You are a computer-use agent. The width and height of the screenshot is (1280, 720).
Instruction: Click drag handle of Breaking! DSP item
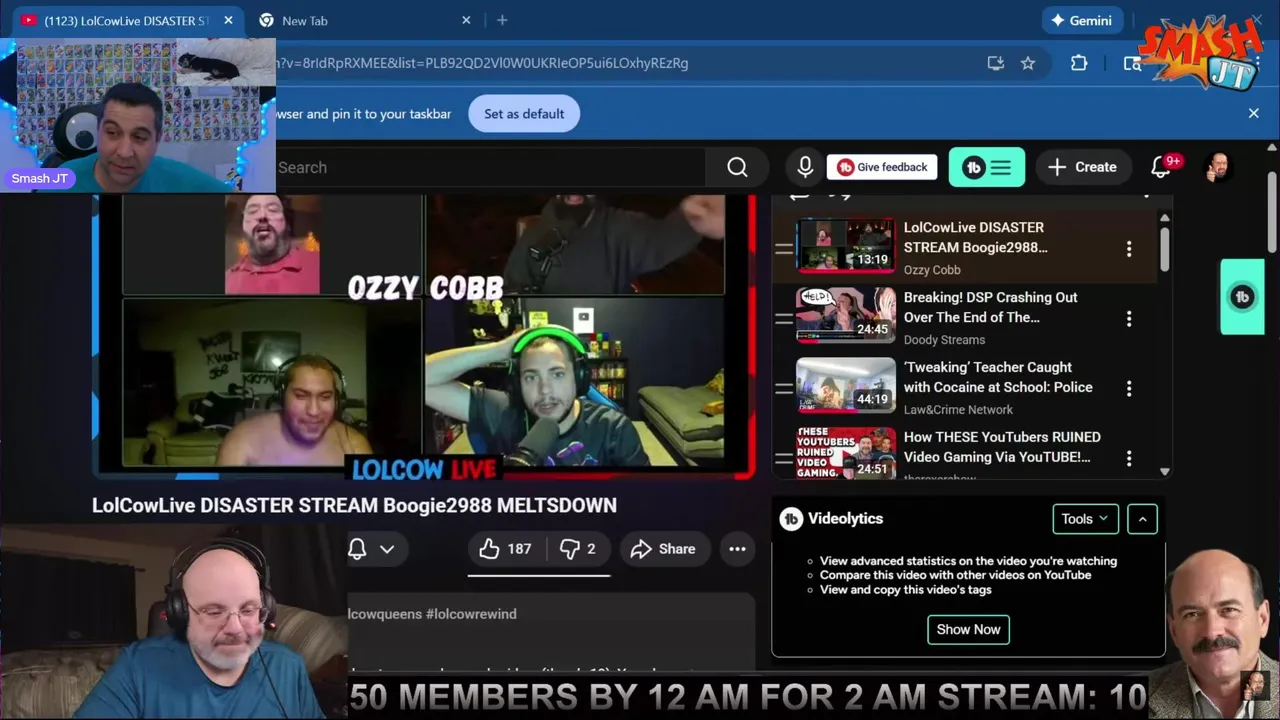pyautogui.click(x=784, y=318)
